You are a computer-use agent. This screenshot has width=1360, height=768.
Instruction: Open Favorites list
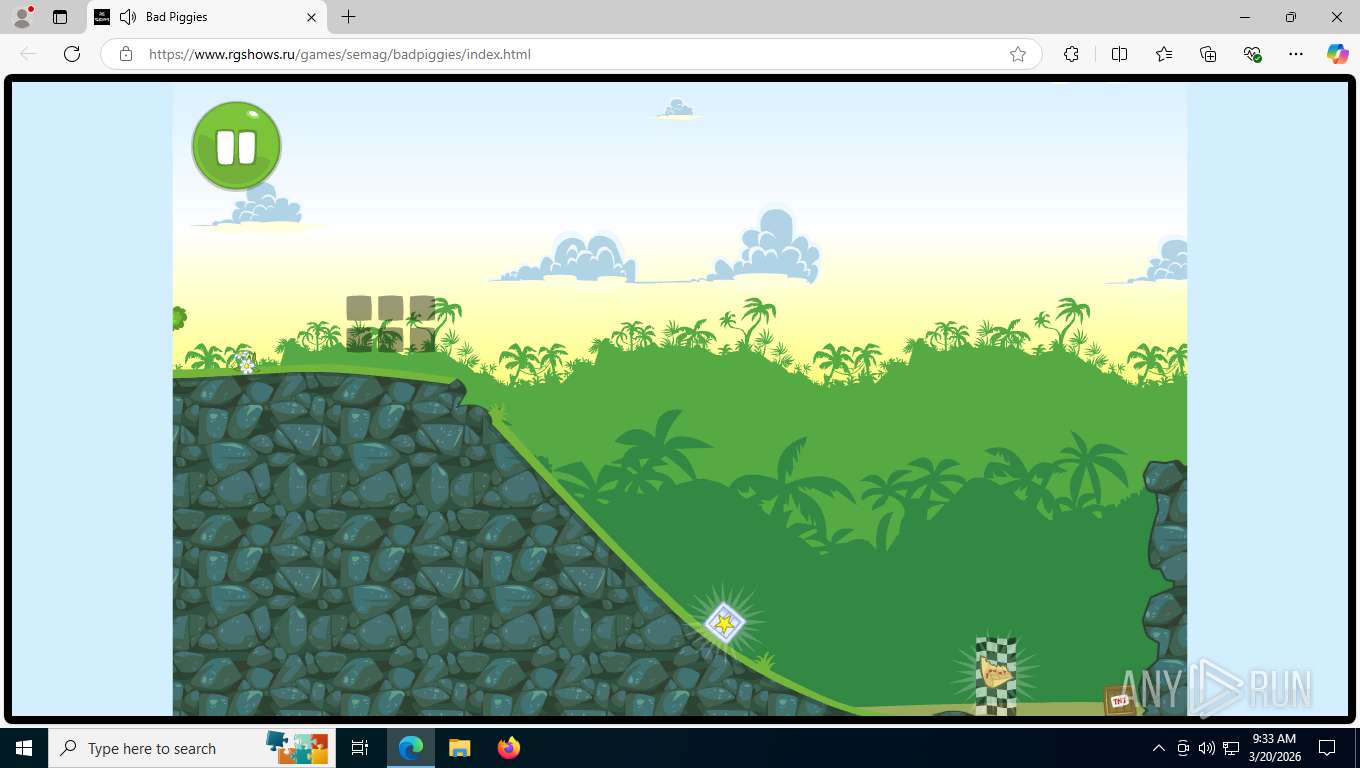pyautogui.click(x=1164, y=54)
